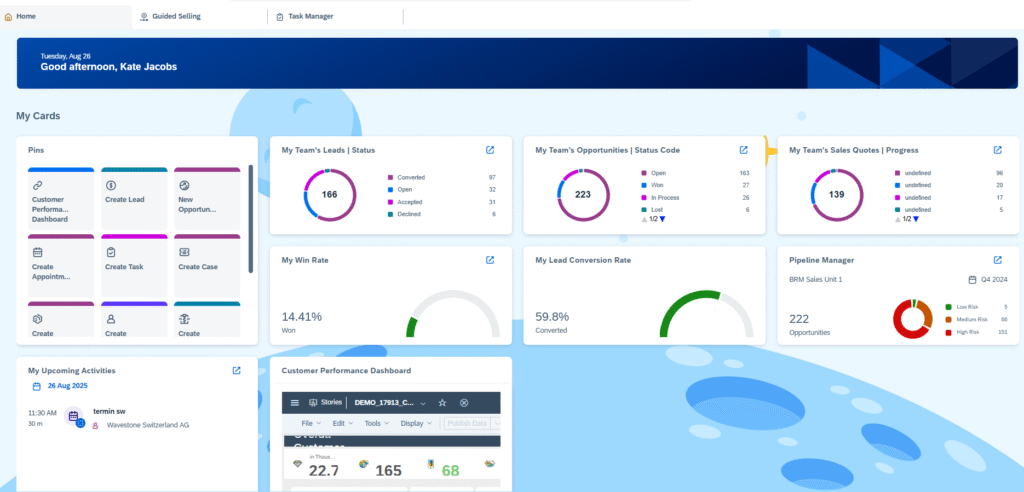Viewport: 1024px width, 492px height.
Task: Click the High Risk red legend swatch
Action: pyautogui.click(x=948, y=333)
